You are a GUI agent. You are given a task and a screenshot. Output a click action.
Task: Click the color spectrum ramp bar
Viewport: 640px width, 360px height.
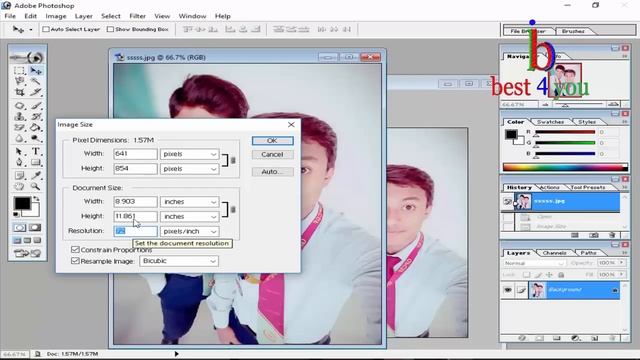(x=565, y=167)
